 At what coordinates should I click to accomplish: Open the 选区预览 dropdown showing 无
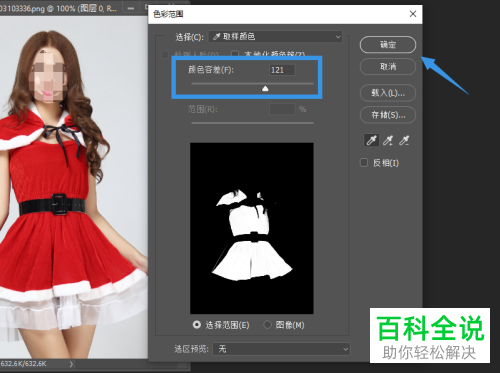point(281,349)
